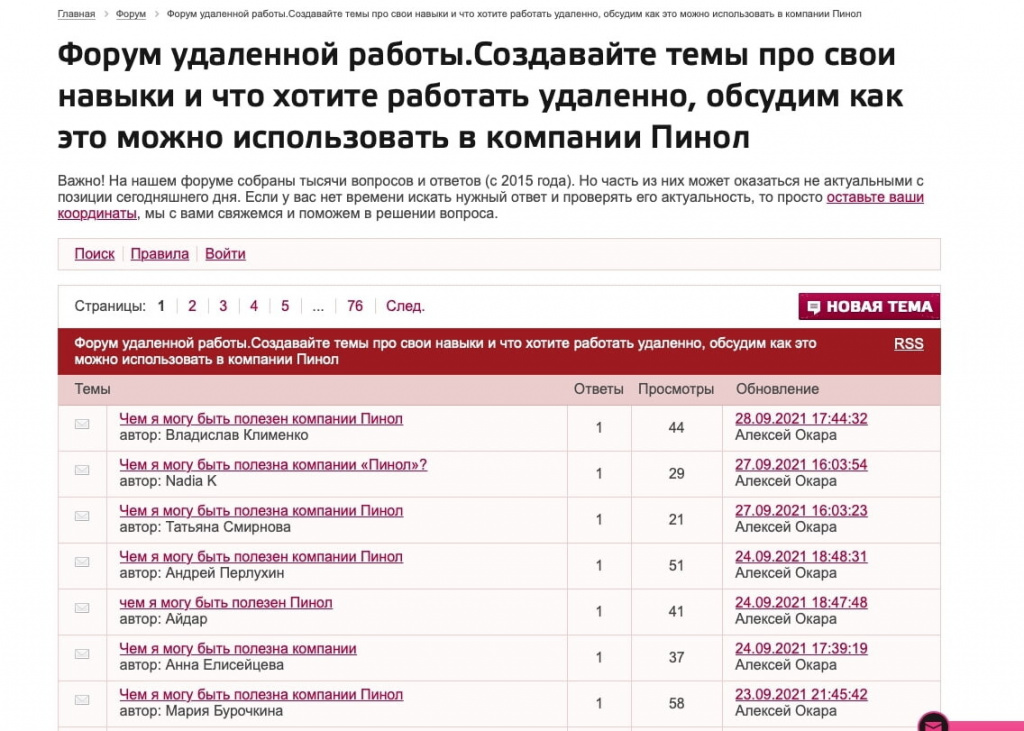Image resolution: width=1024 pixels, height=731 pixels.
Task: Open the Поиск menu item
Action: [94, 254]
